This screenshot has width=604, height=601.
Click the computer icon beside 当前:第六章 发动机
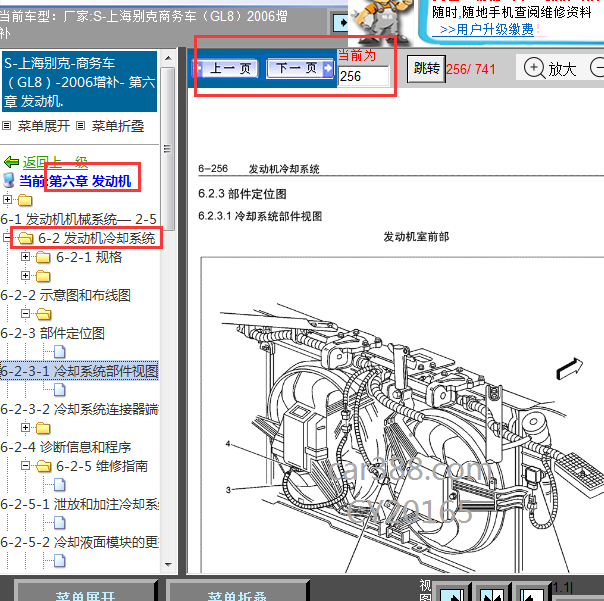click(x=9, y=180)
